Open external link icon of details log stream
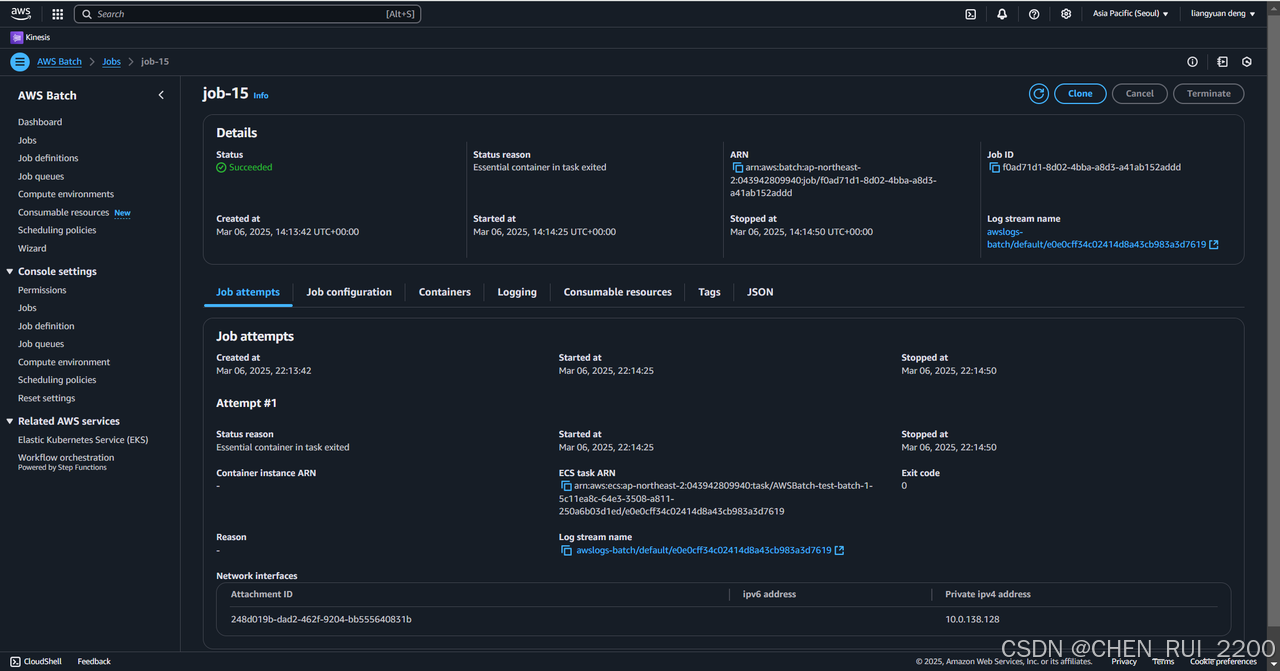The height and width of the screenshot is (671, 1280). click(1214, 244)
